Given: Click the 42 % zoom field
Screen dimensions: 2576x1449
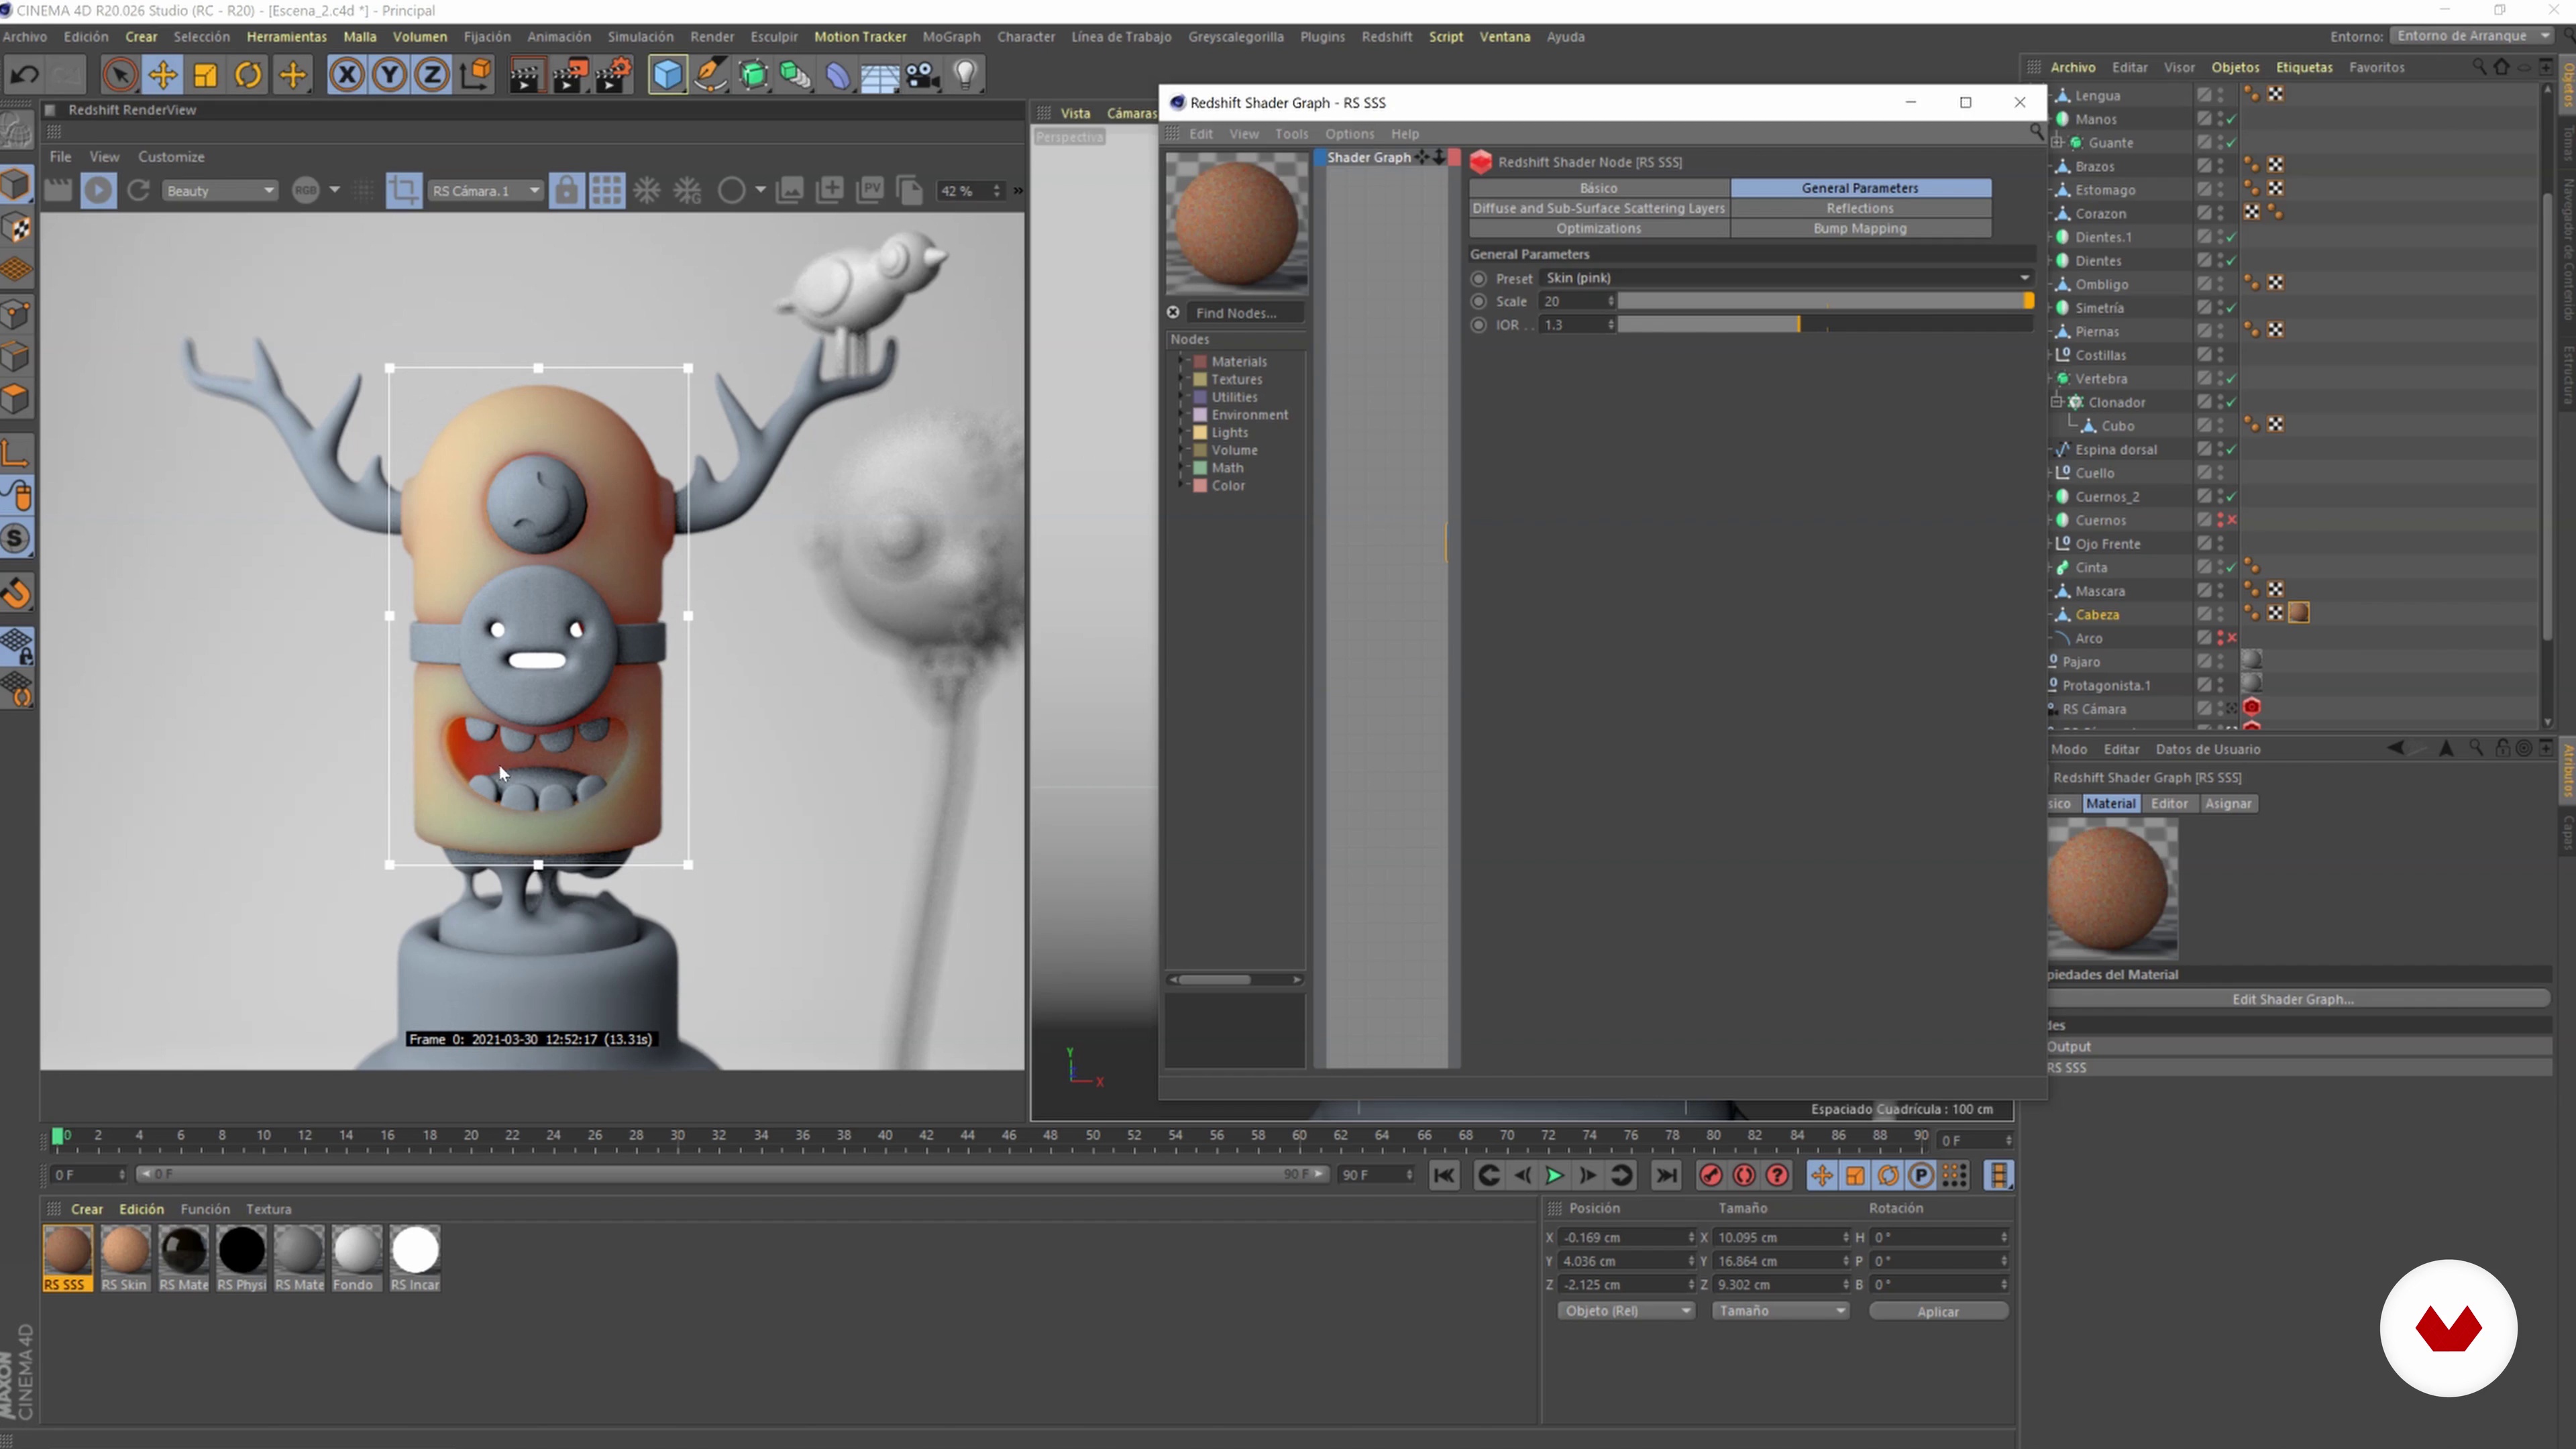Looking at the screenshot, I should [968, 190].
